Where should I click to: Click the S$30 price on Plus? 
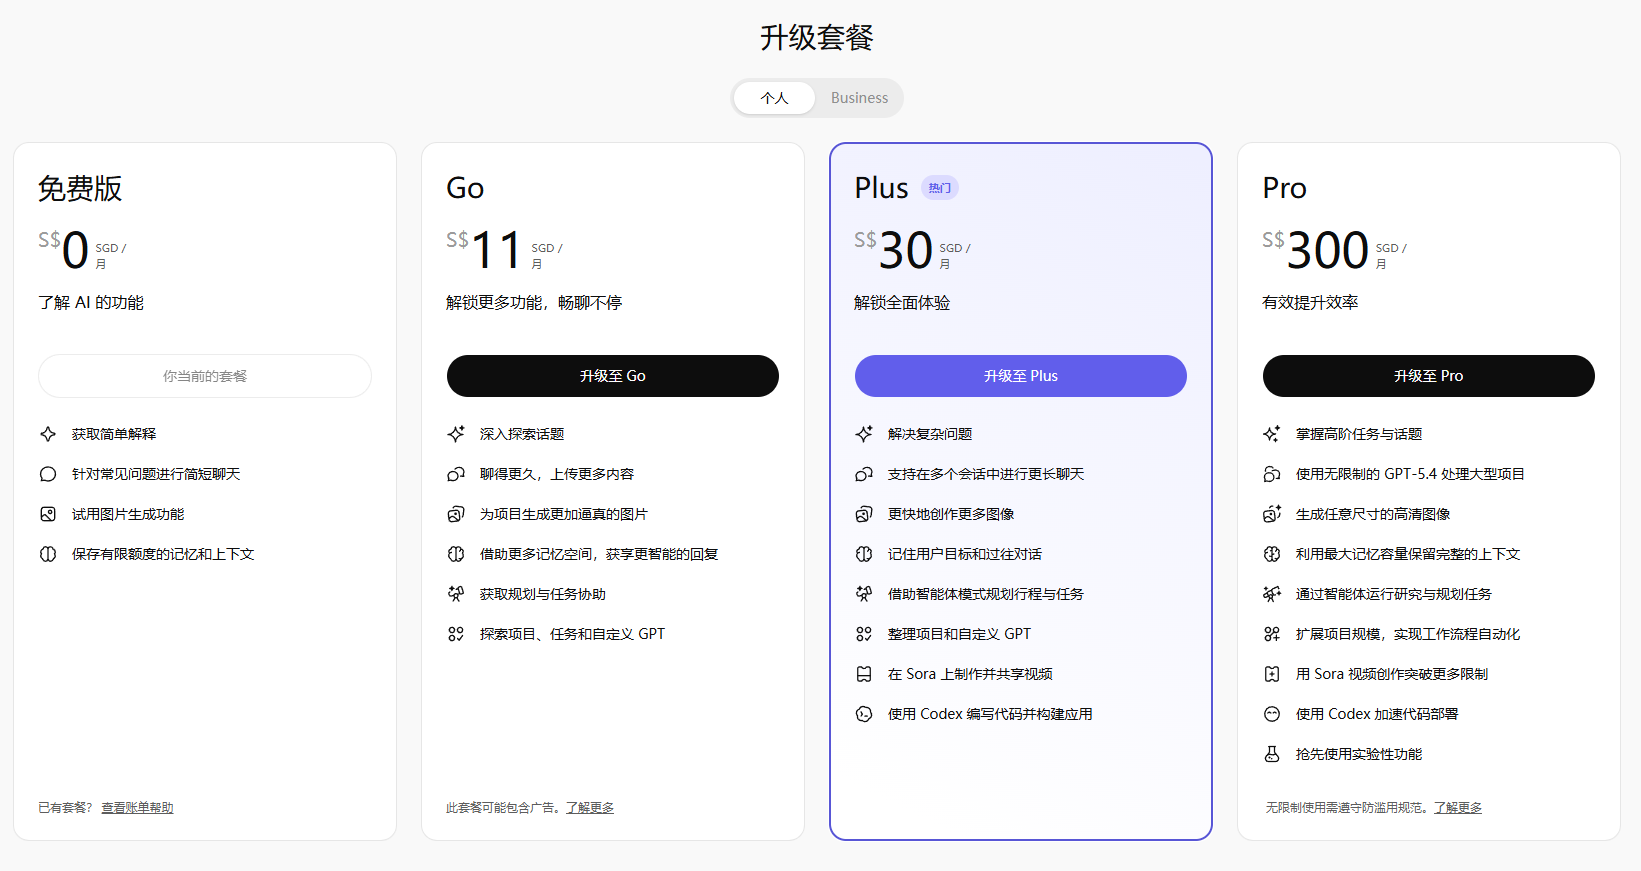[894, 250]
